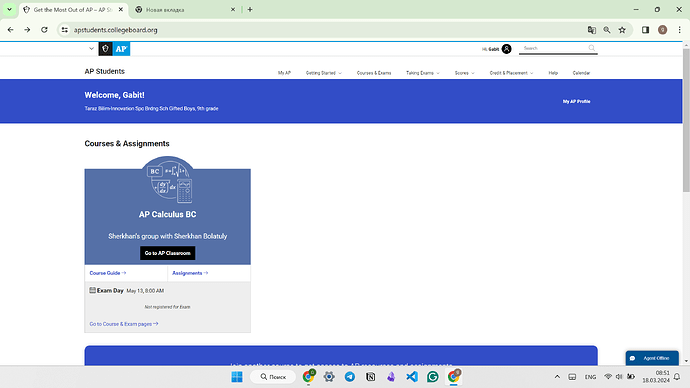690x388 pixels.
Task: Open the Assignments link
Action: click(190, 273)
